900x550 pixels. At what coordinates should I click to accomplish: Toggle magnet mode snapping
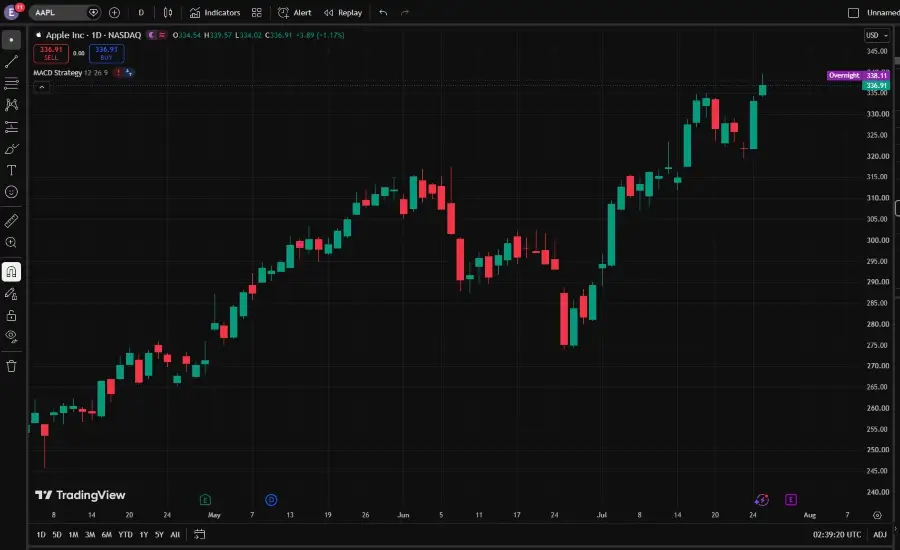(x=11, y=272)
